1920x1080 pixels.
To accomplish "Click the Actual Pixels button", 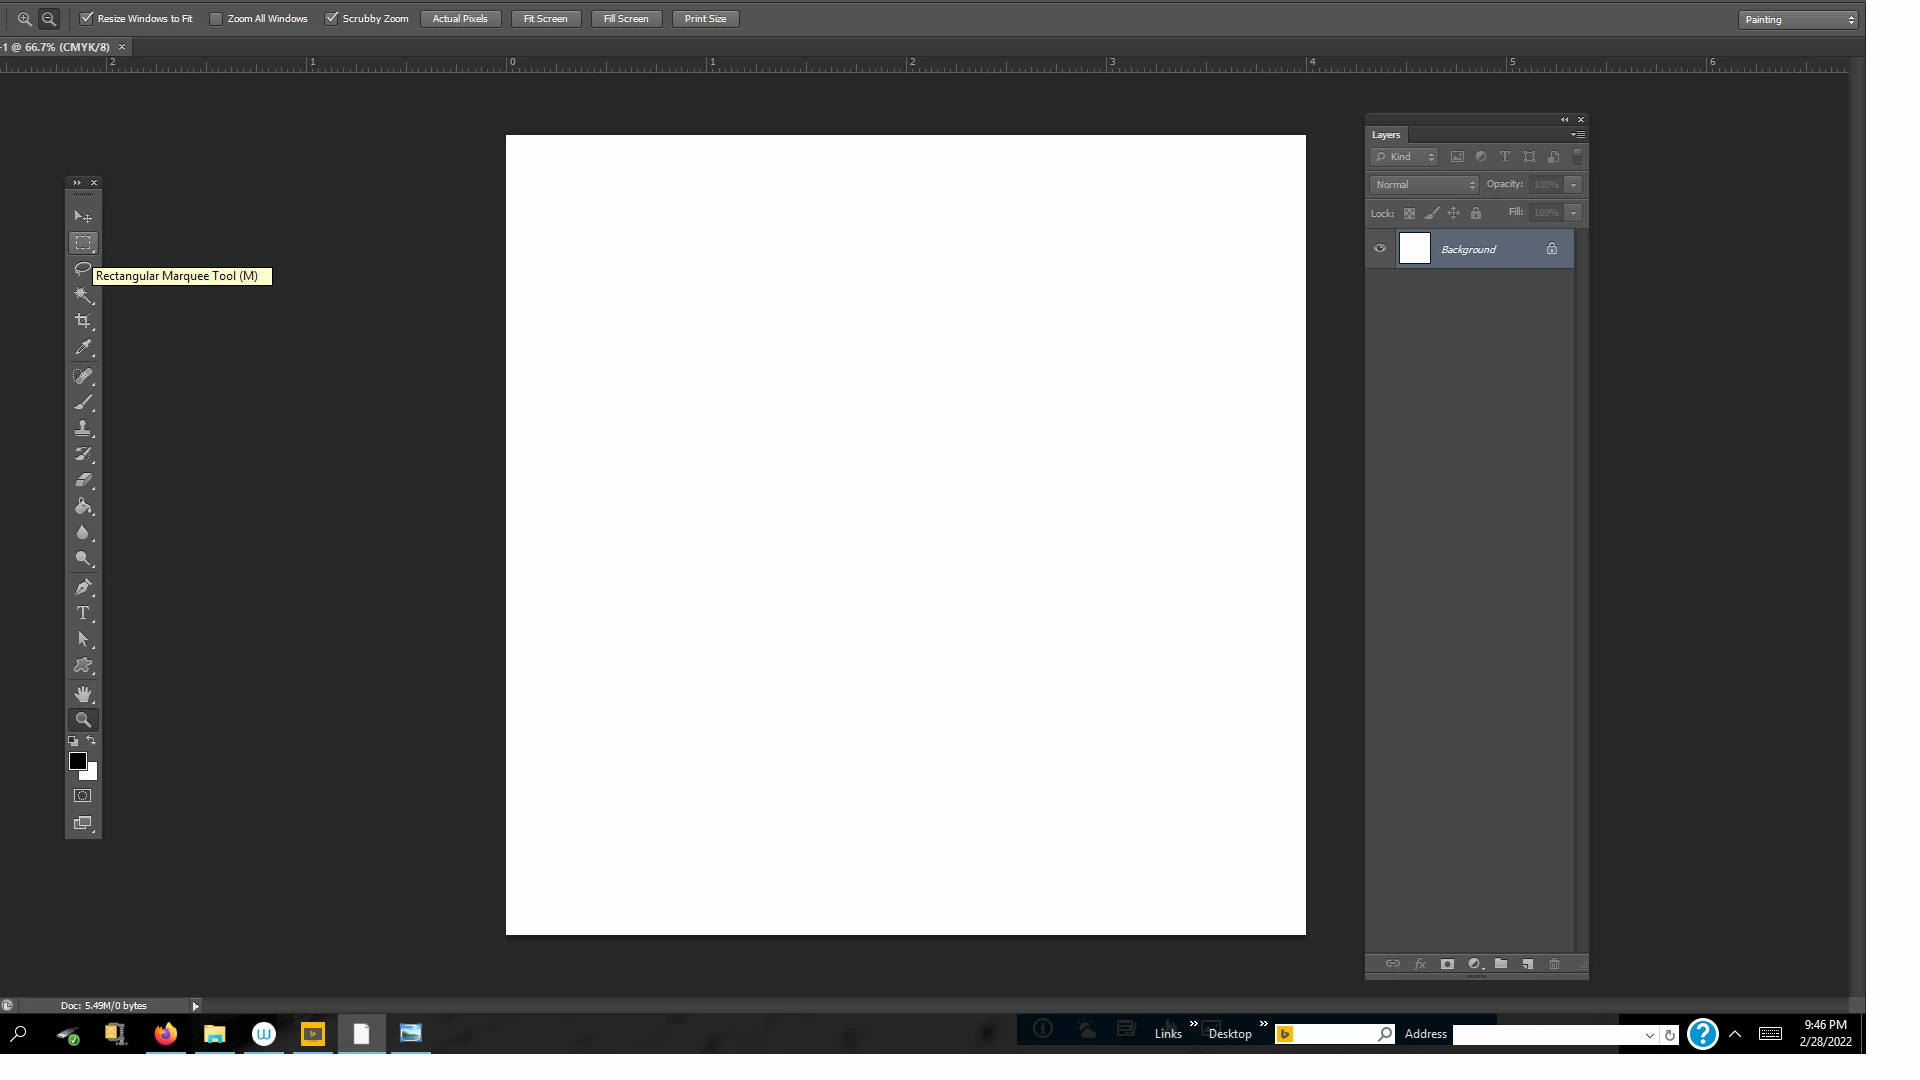I will (460, 19).
